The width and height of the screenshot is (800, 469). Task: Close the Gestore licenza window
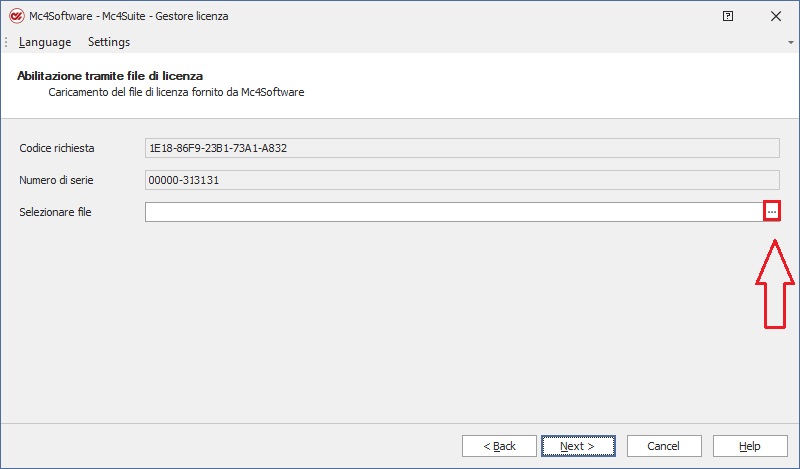pos(775,16)
